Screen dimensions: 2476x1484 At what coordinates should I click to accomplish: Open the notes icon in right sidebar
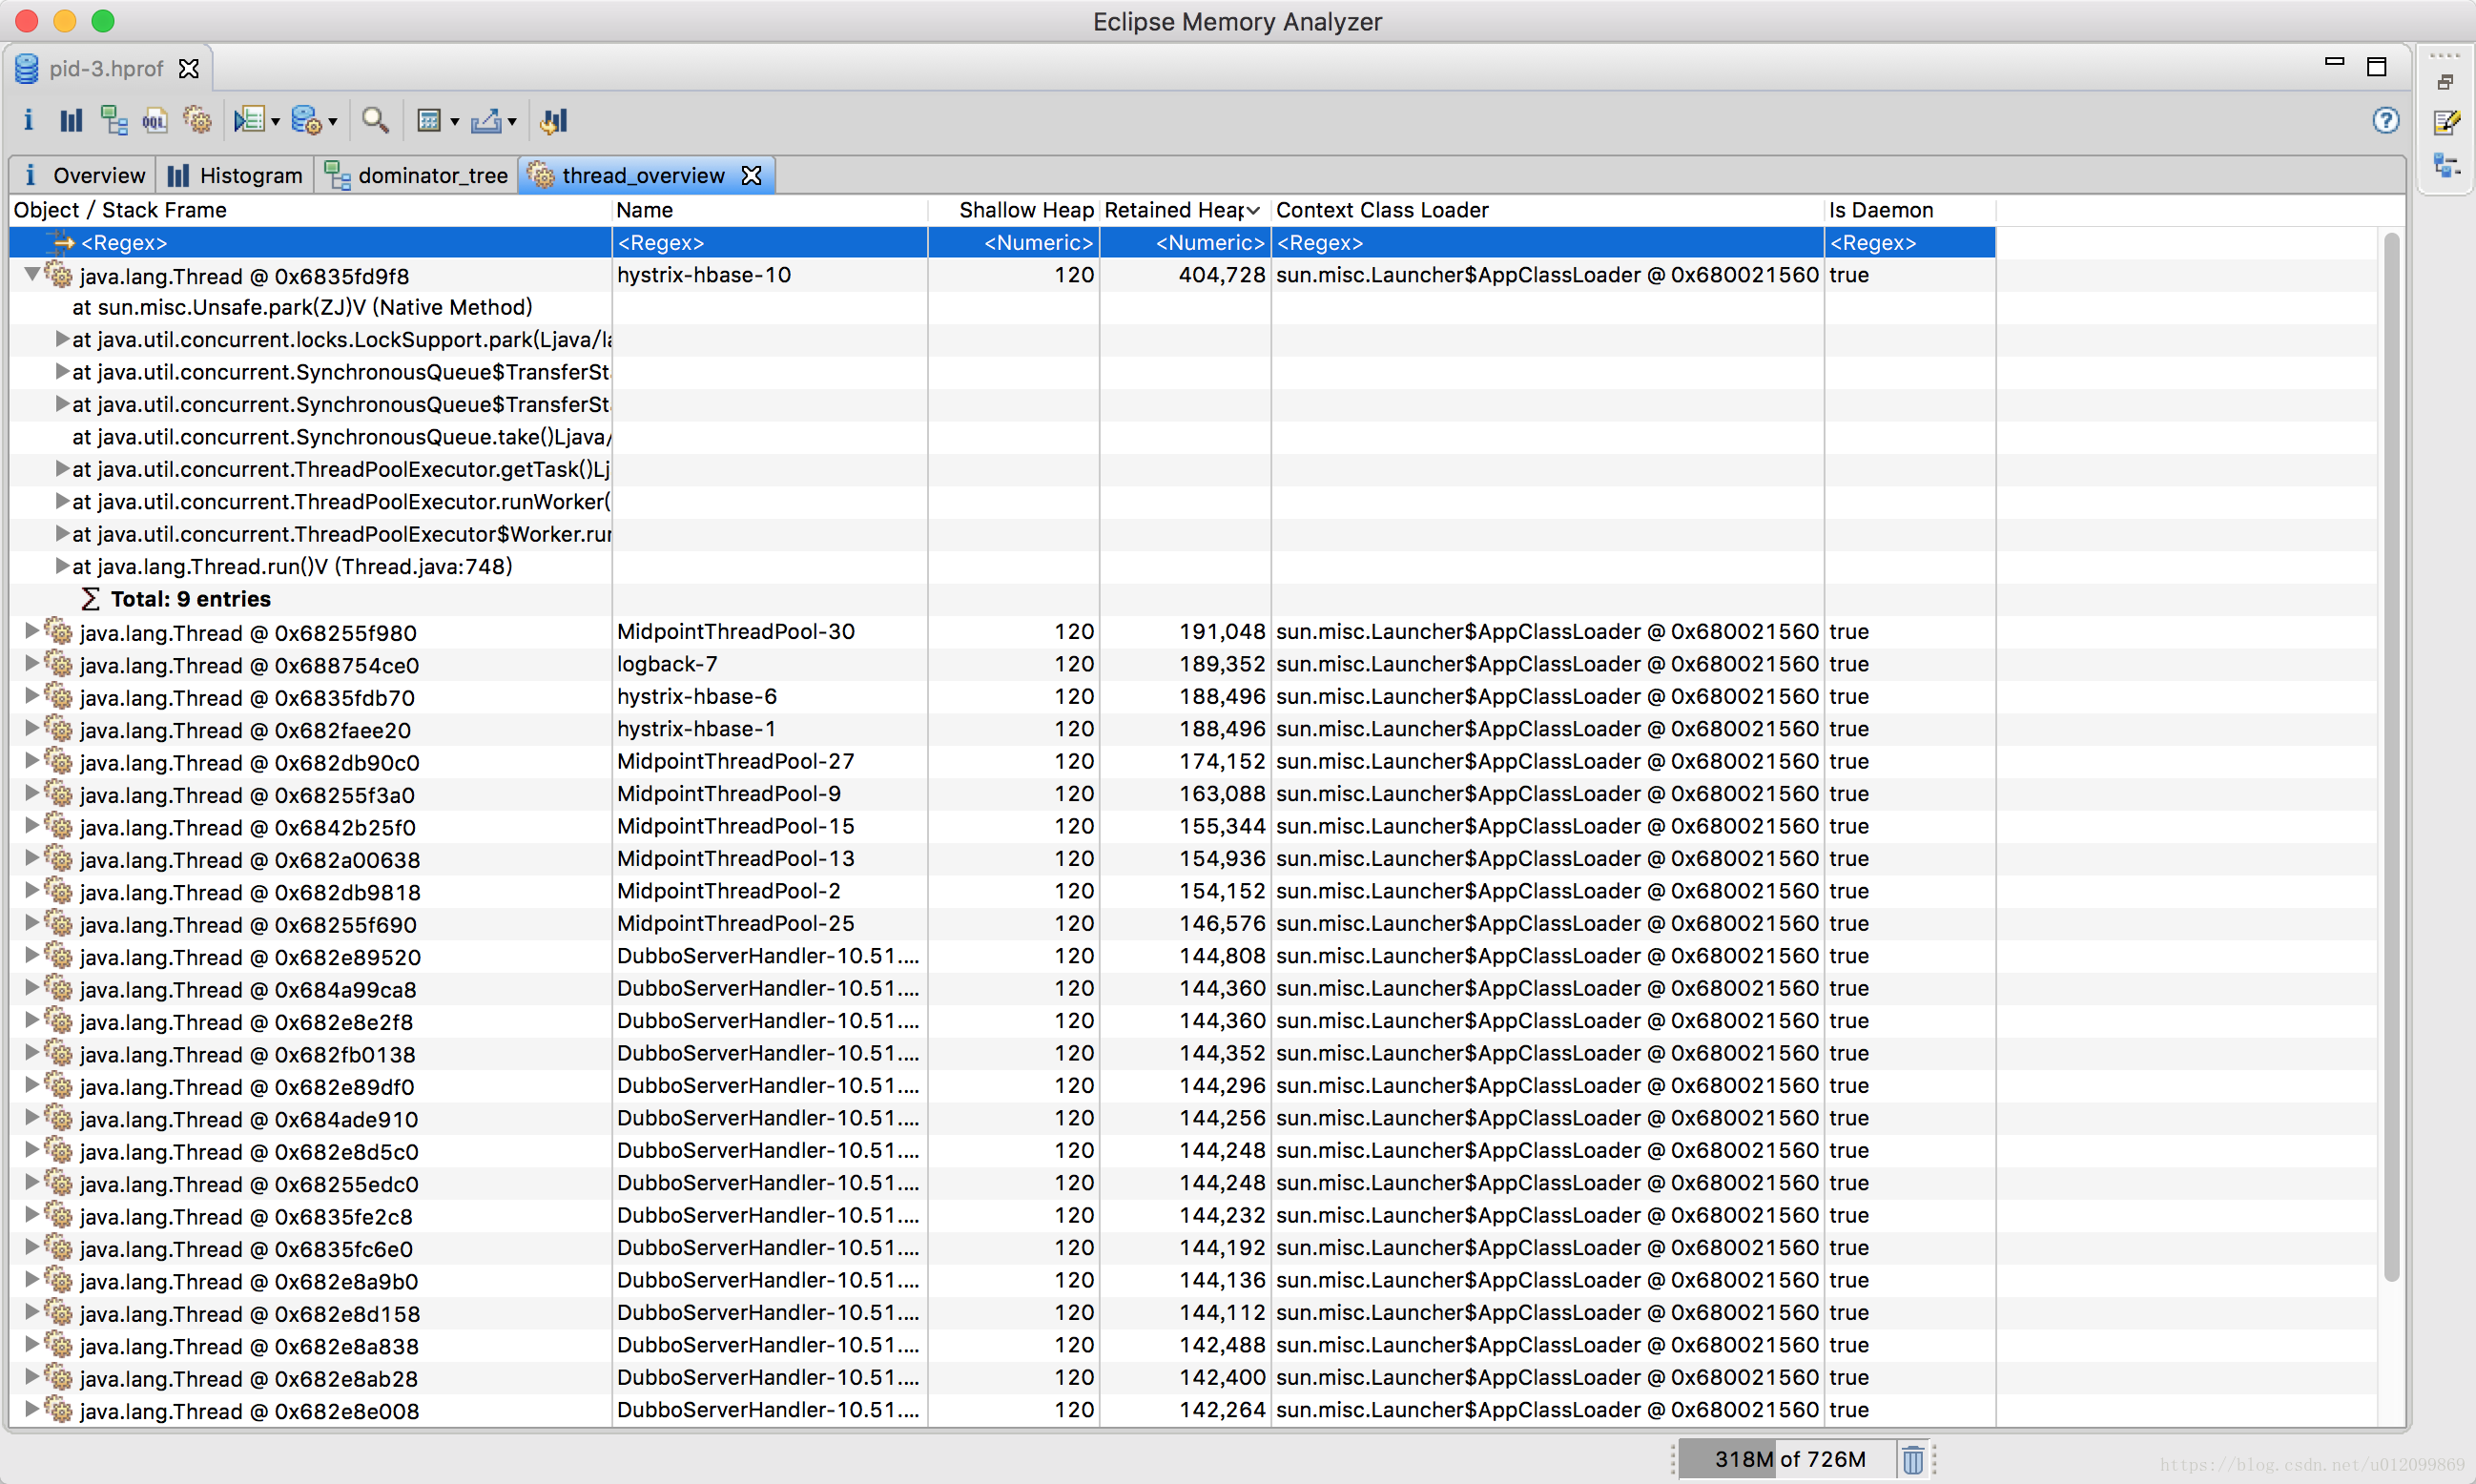[2446, 122]
